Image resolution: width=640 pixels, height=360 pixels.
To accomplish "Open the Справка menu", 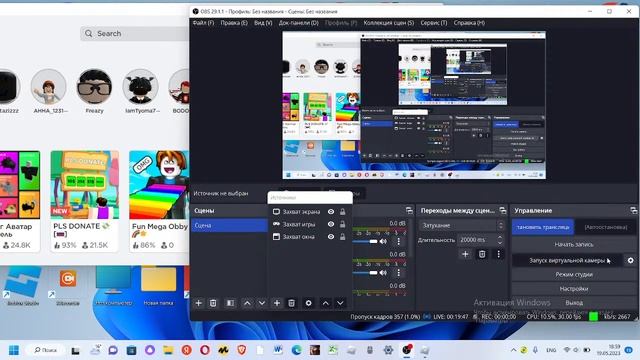I will pyautogui.click(x=469, y=23).
